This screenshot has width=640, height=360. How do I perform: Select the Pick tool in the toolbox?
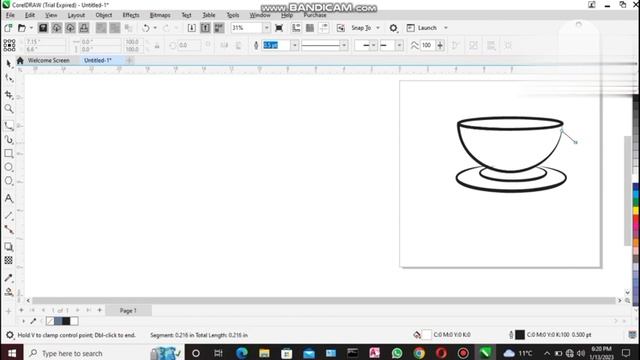point(9,63)
